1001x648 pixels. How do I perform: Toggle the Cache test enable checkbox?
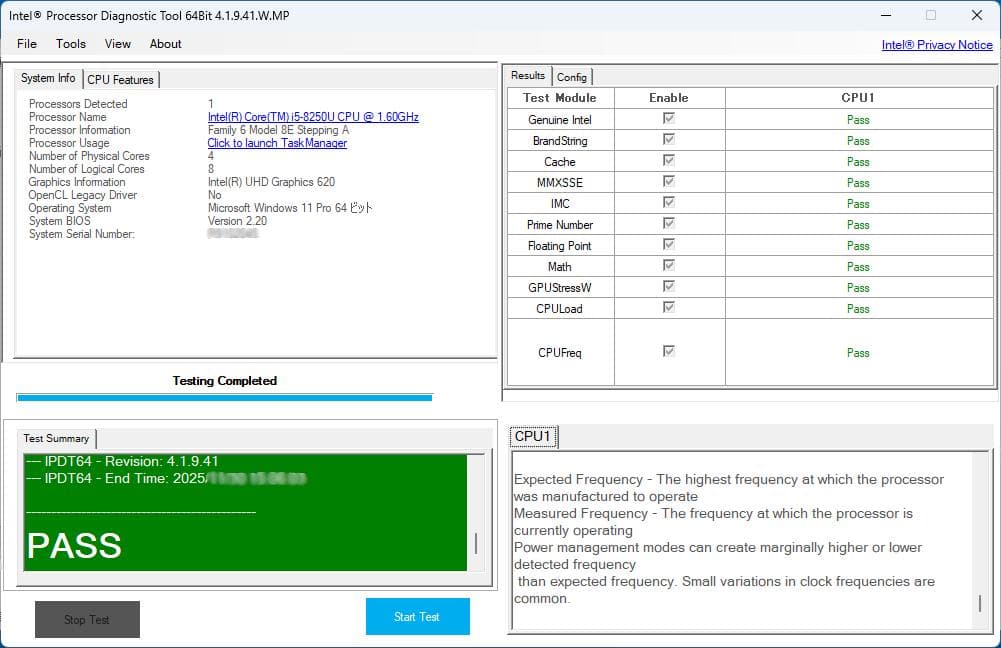669,161
